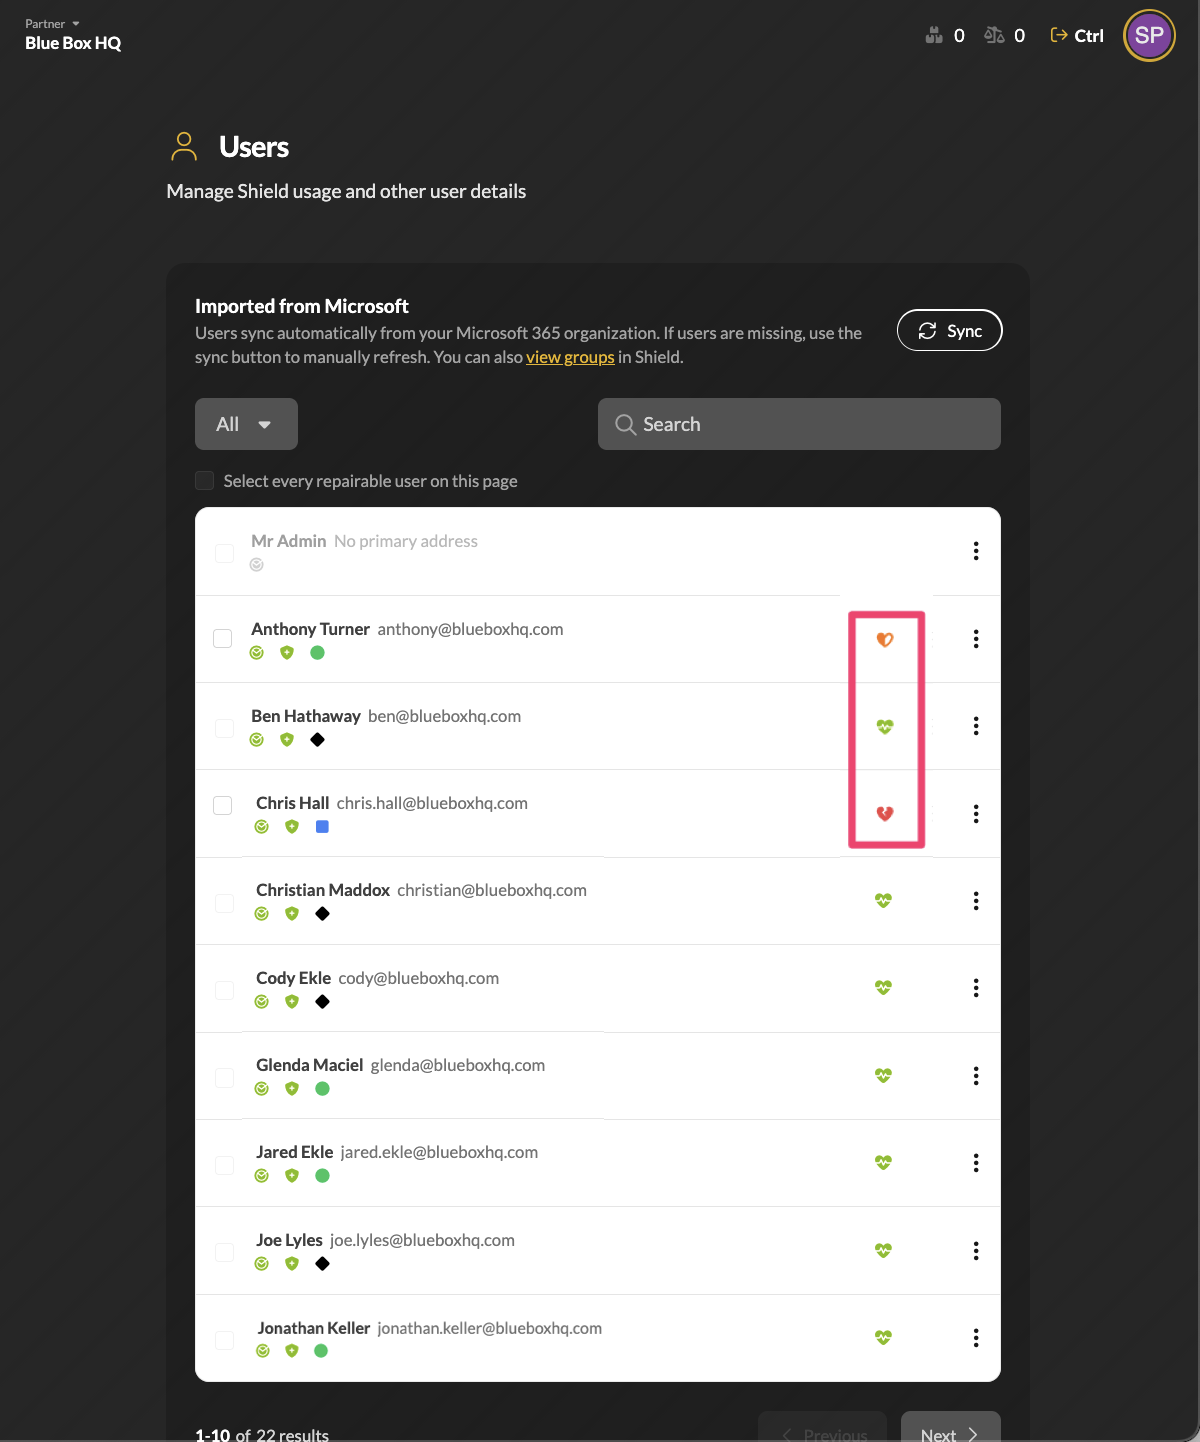Screen dimensions: 1200x1442
Task: Tick the checkbox for Chris Hall
Action: click(x=223, y=805)
